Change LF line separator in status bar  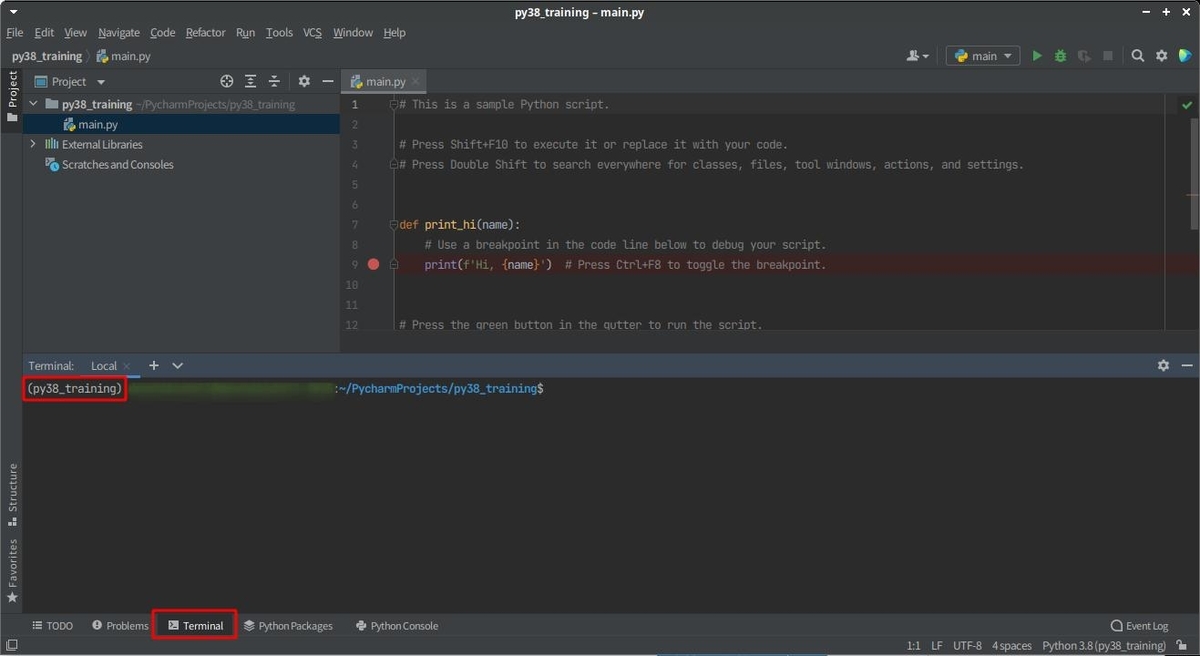938,646
